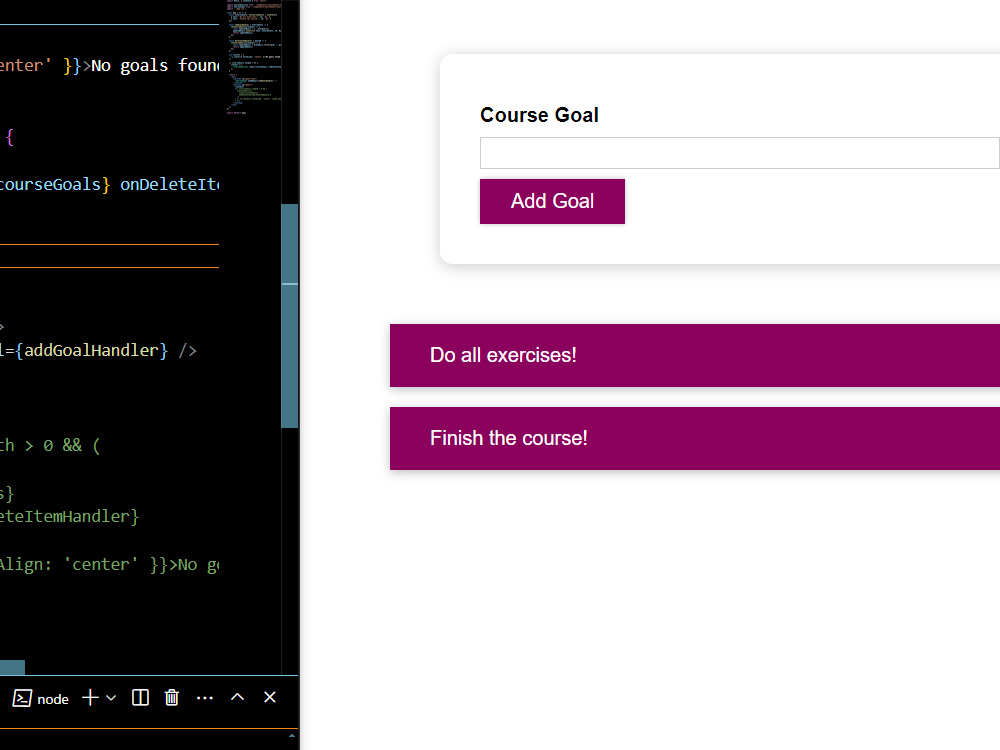
Task: Kill terminal with trash icon
Action: [x=172, y=698]
